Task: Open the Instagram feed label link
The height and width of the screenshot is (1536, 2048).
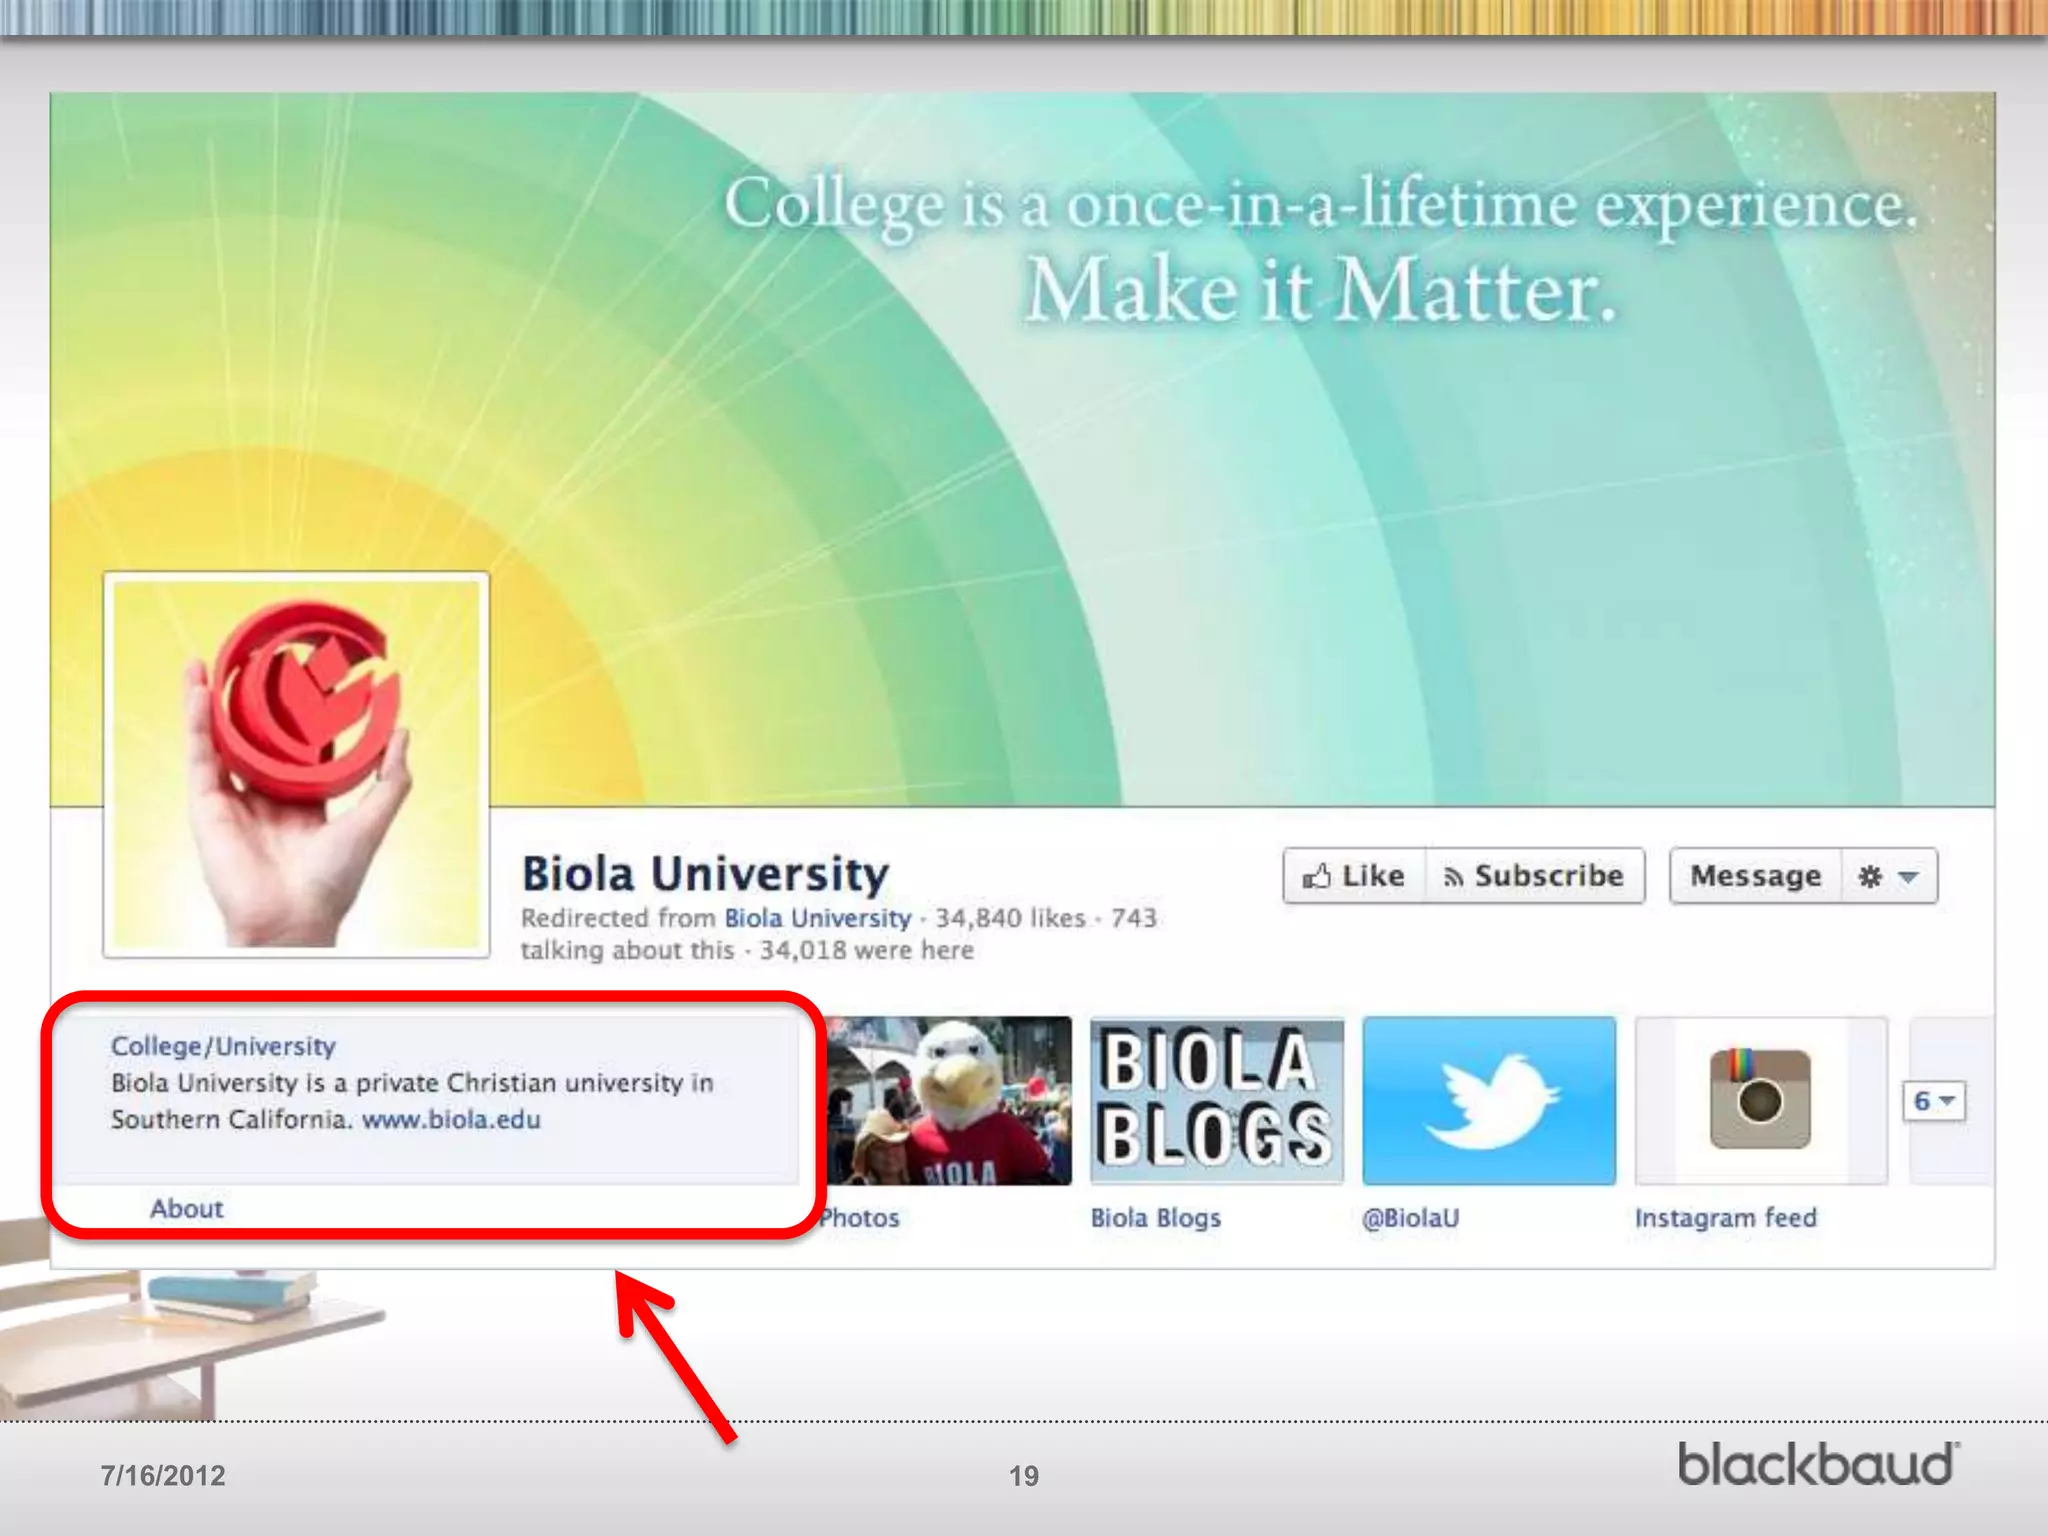Action: (x=1725, y=1218)
